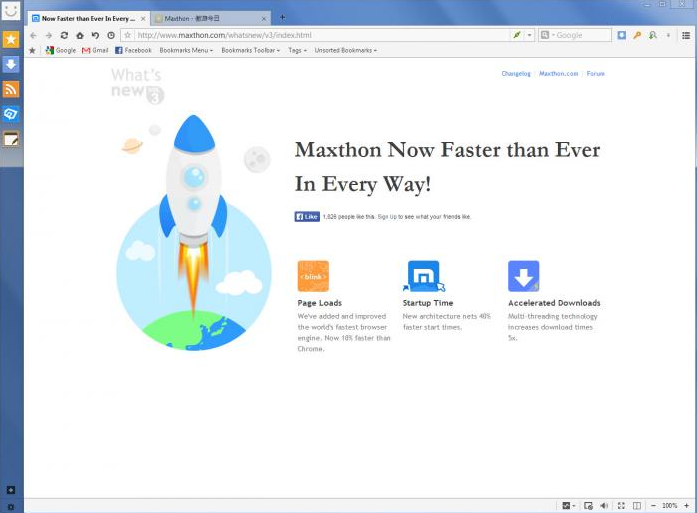Open the Changelog link
Image resolution: width=697 pixels, height=513 pixels.
click(x=516, y=74)
